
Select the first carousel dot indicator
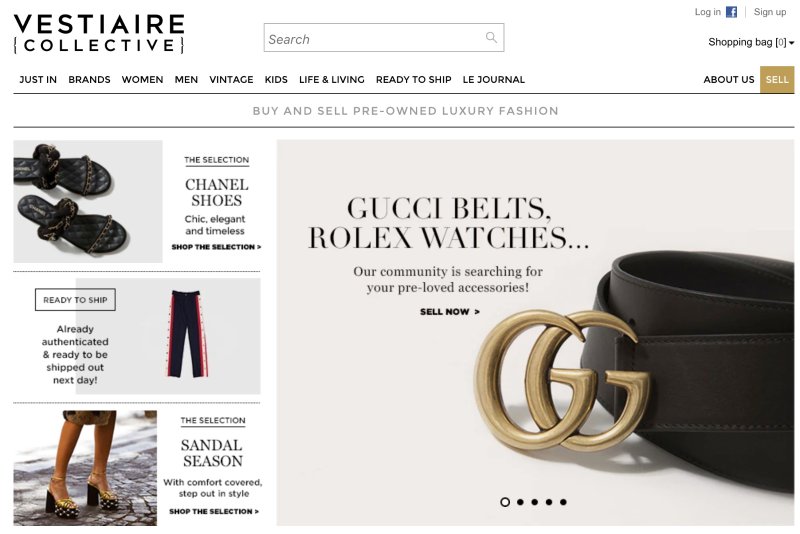coord(505,502)
